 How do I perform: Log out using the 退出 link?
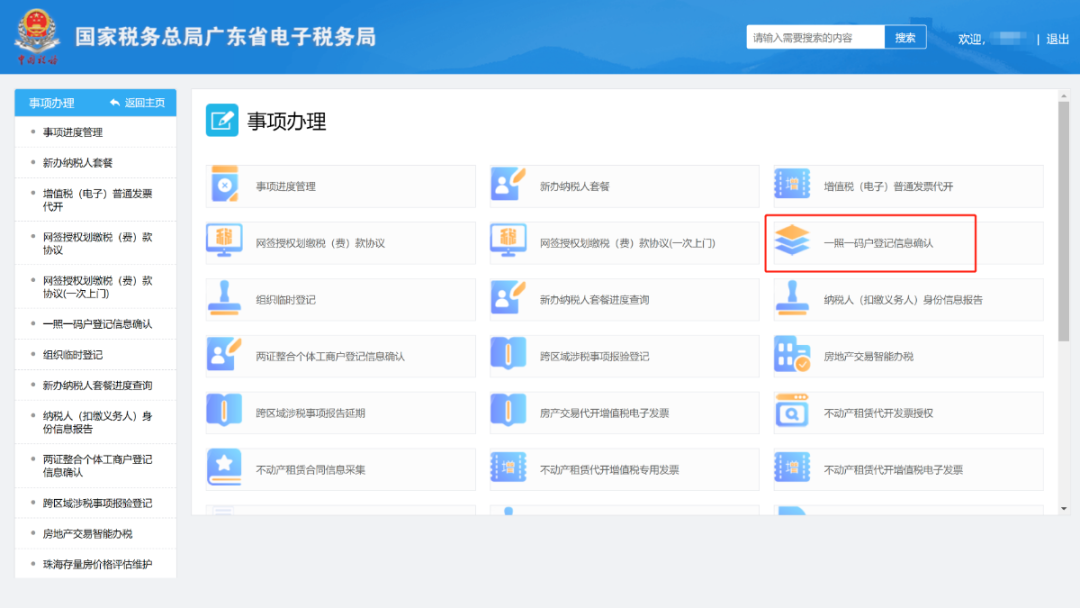coord(1057,39)
